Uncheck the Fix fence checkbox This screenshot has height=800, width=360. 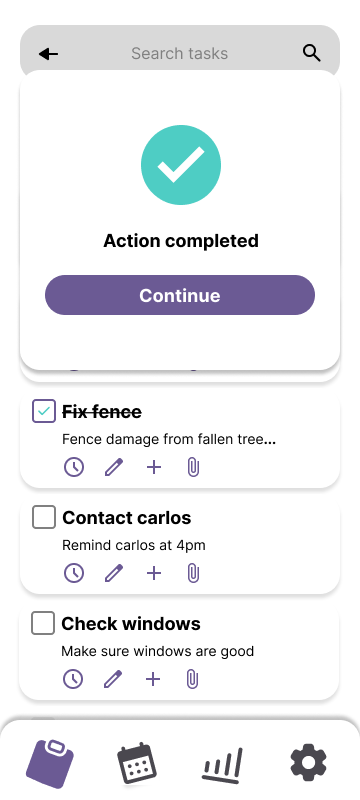(44, 411)
